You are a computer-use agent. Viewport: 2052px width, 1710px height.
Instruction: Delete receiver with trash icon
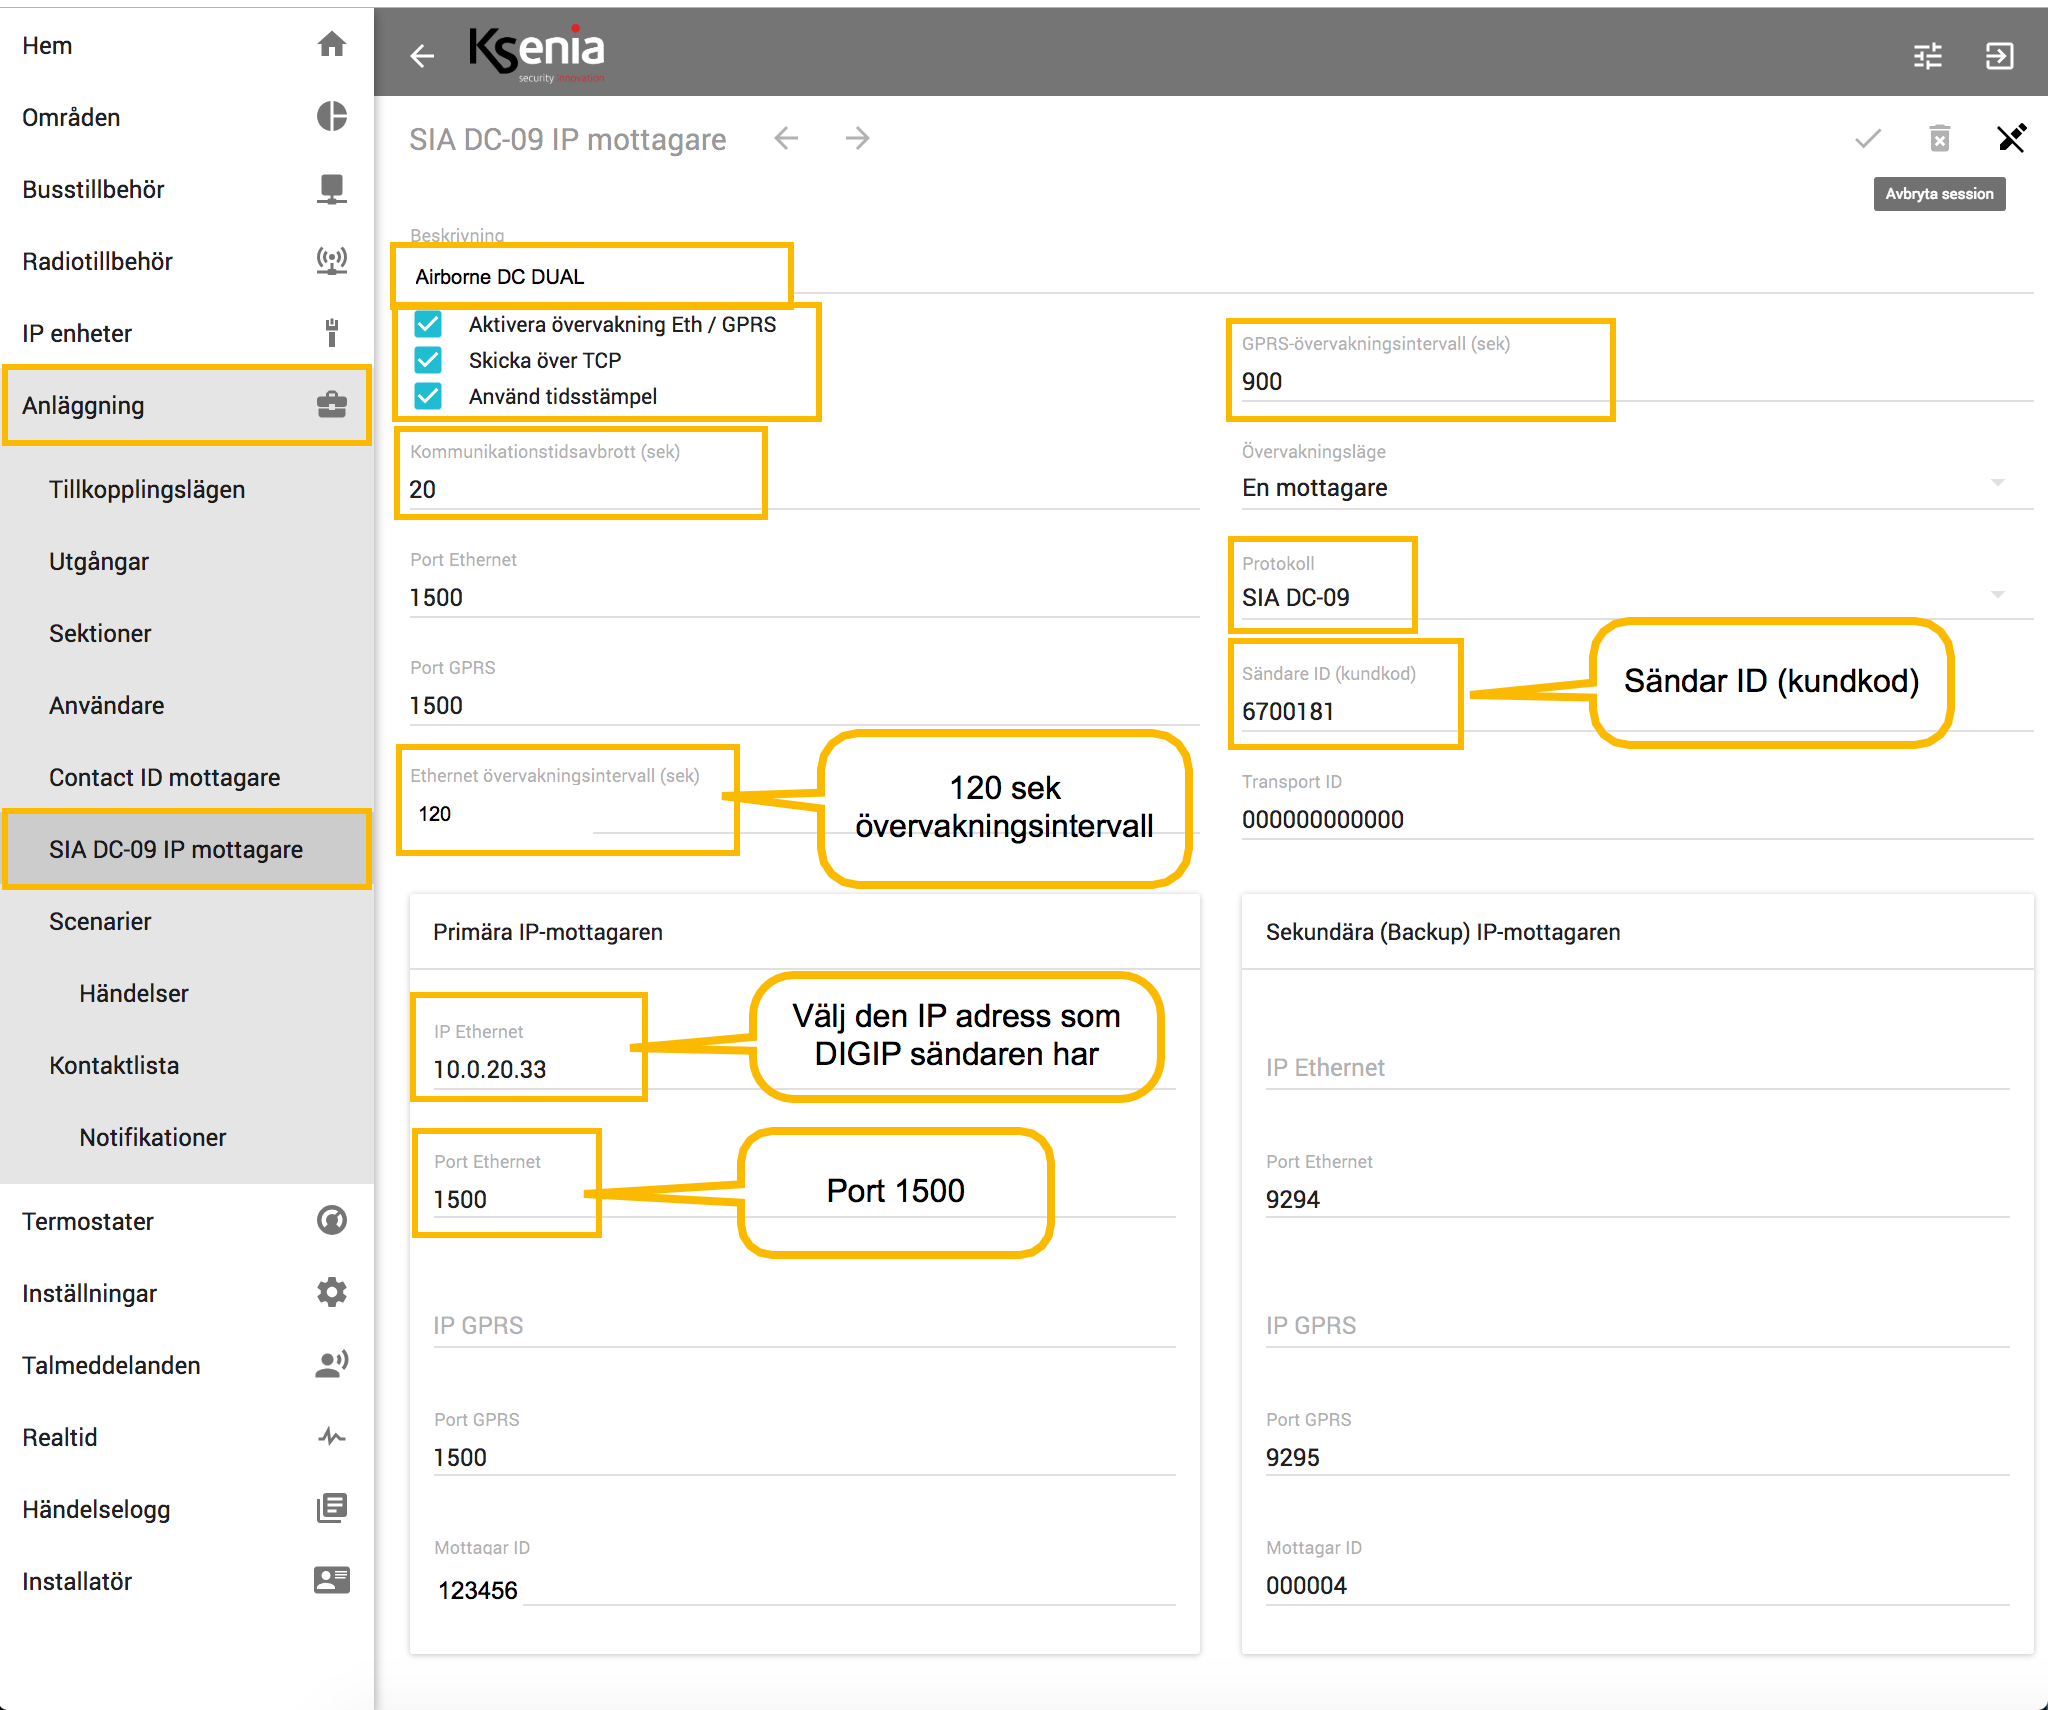click(1940, 139)
